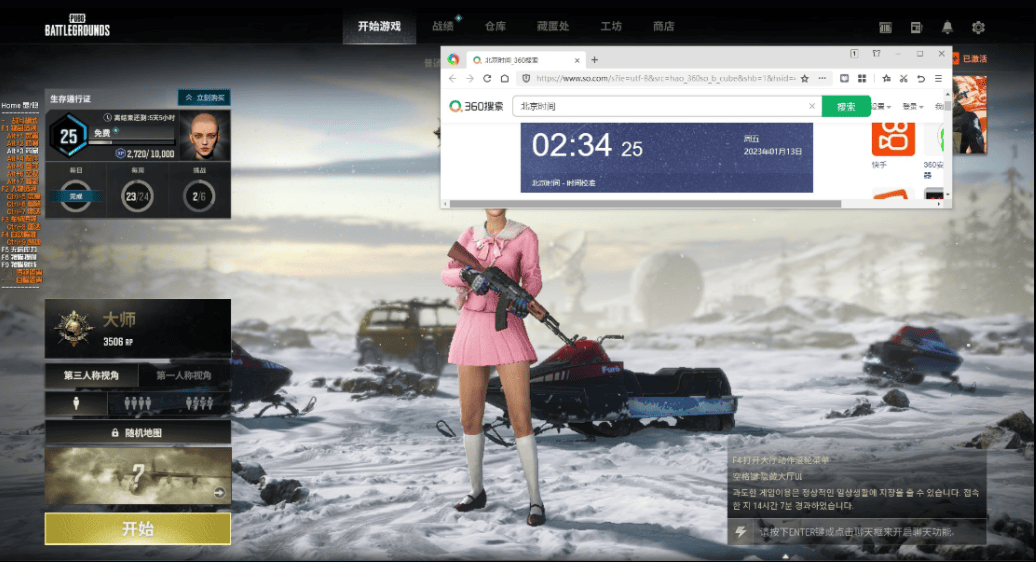
Task: Open the 挑战 missions 2/6 circle
Action: [x=199, y=196]
